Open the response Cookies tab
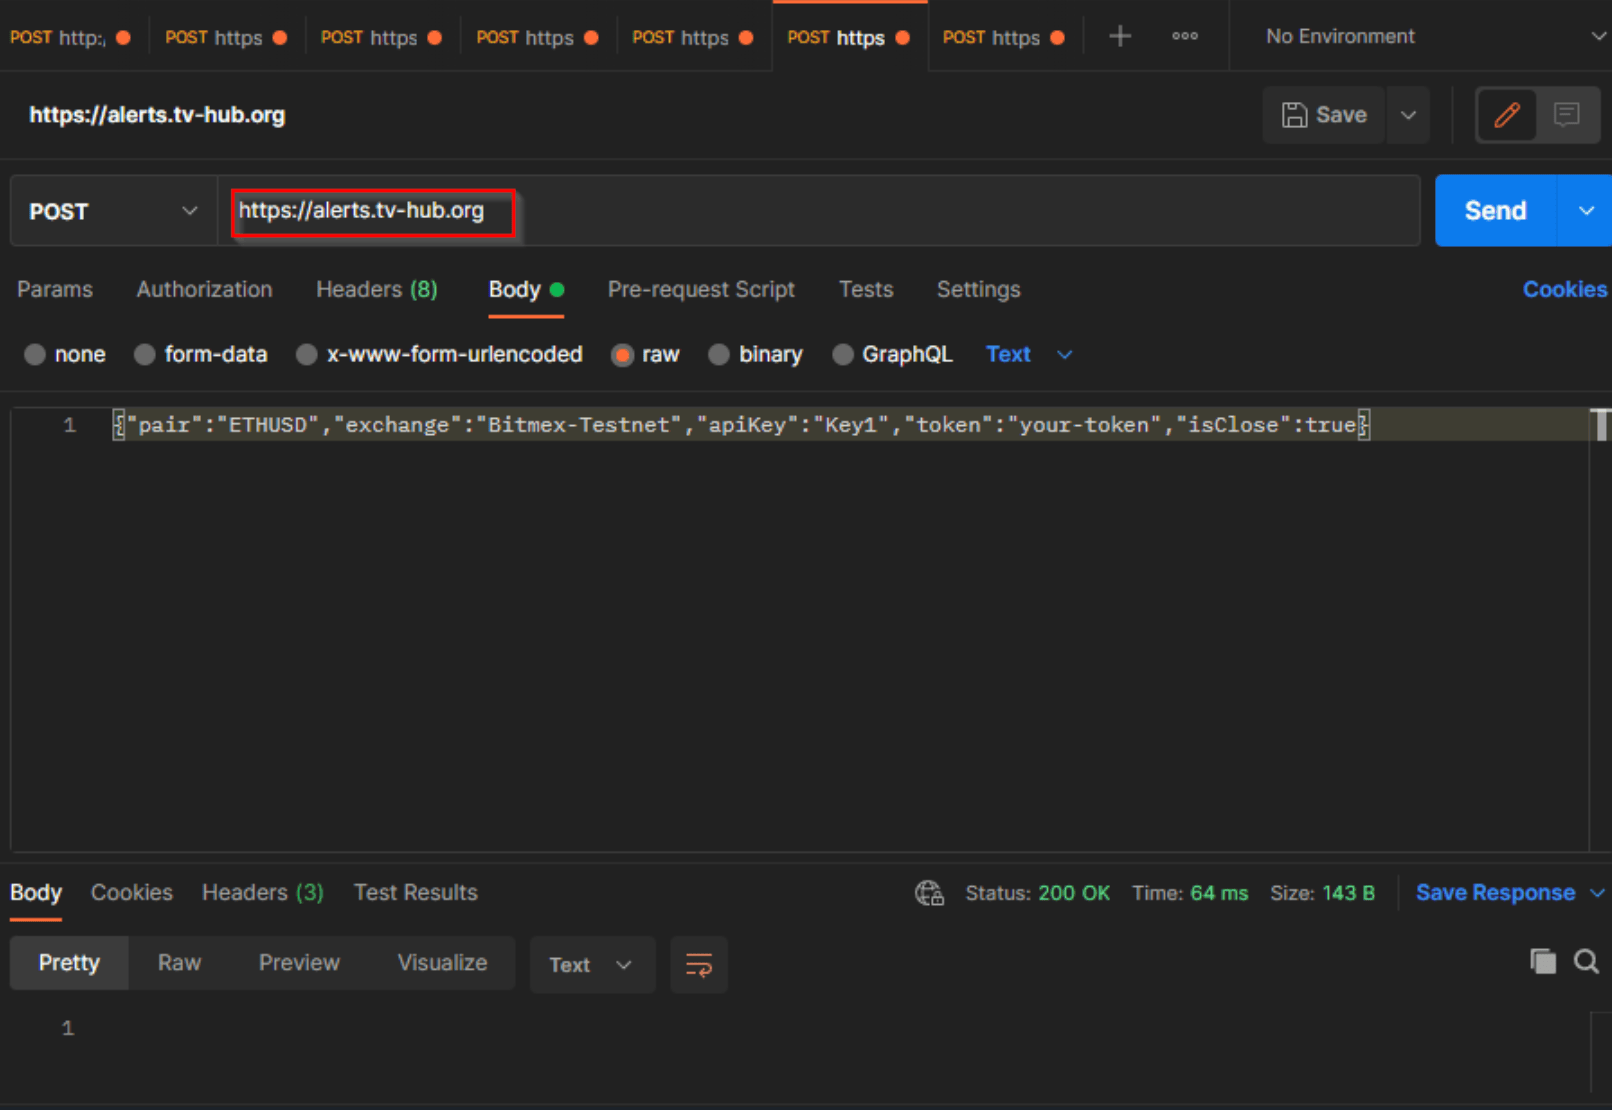Viewport: 1612px width, 1110px height. [x=132, y=893]
